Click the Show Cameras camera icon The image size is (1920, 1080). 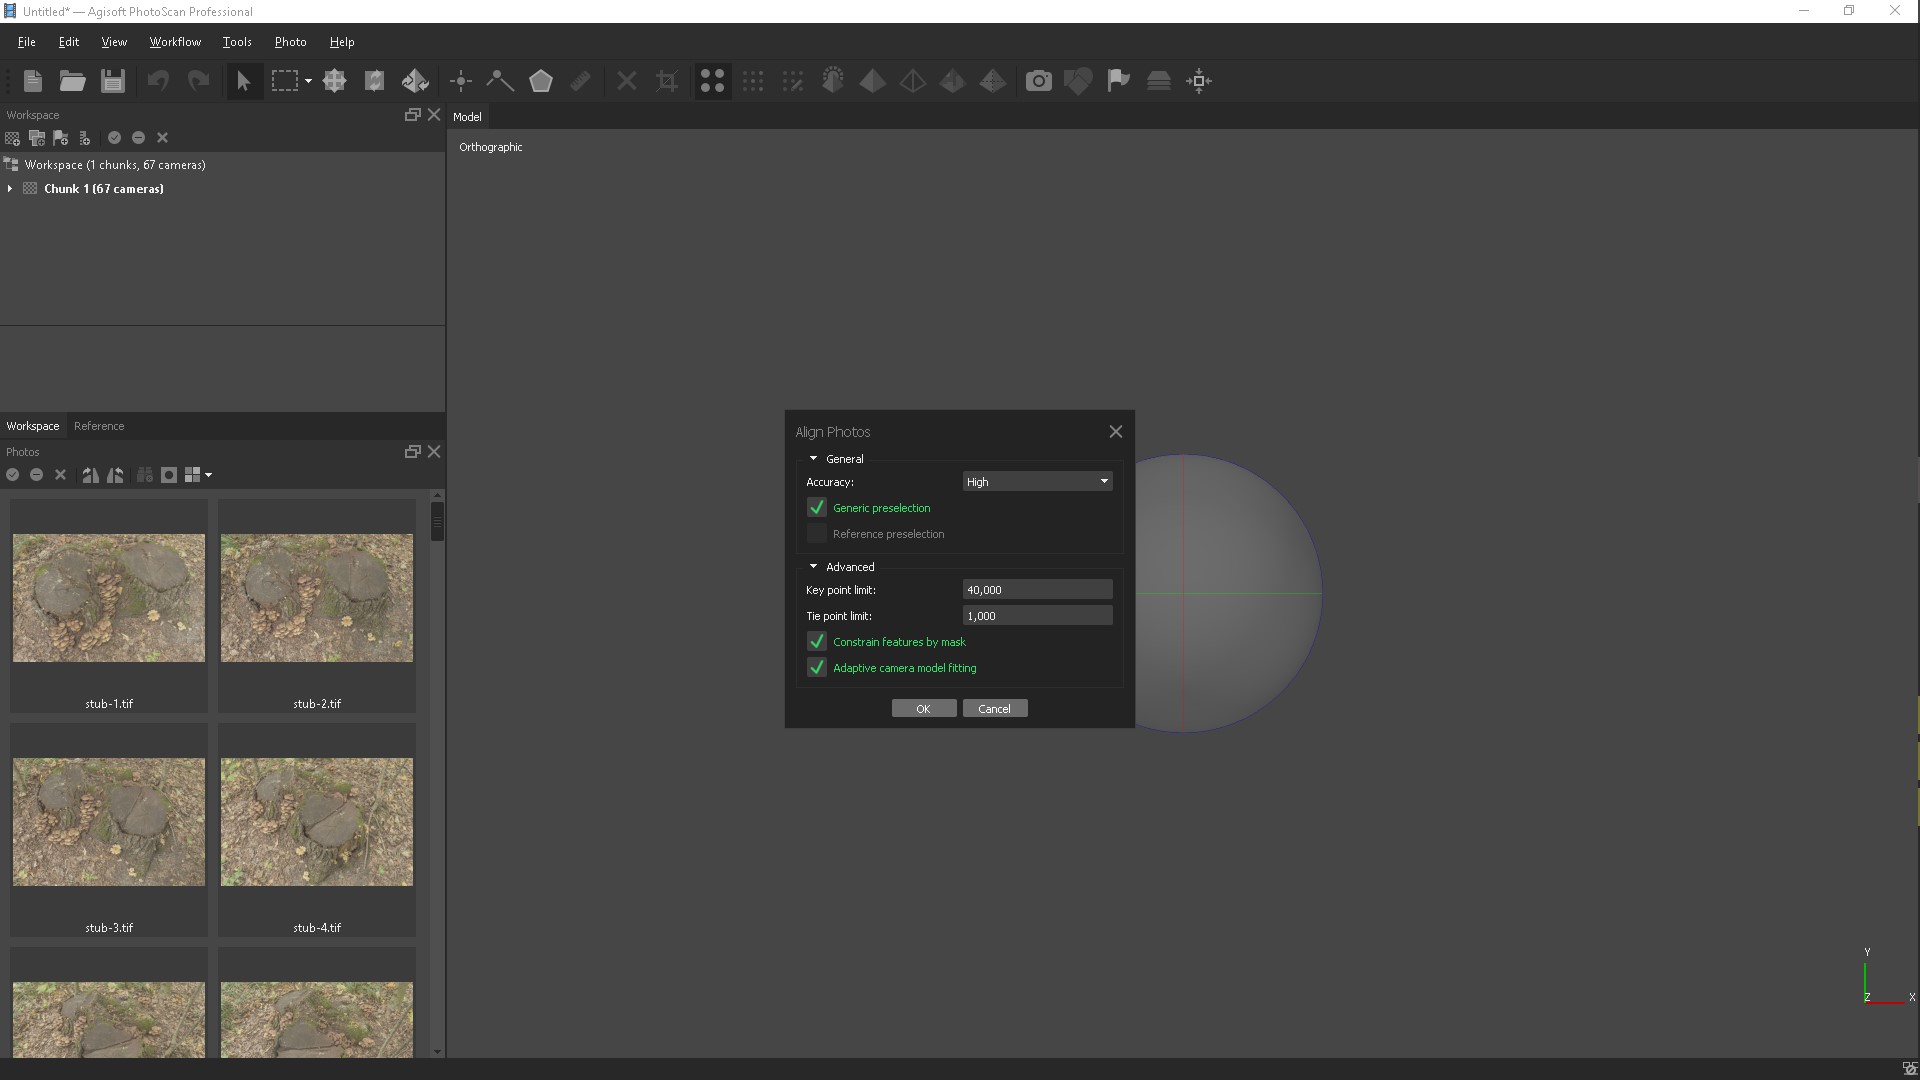[x=1039, y=81]
